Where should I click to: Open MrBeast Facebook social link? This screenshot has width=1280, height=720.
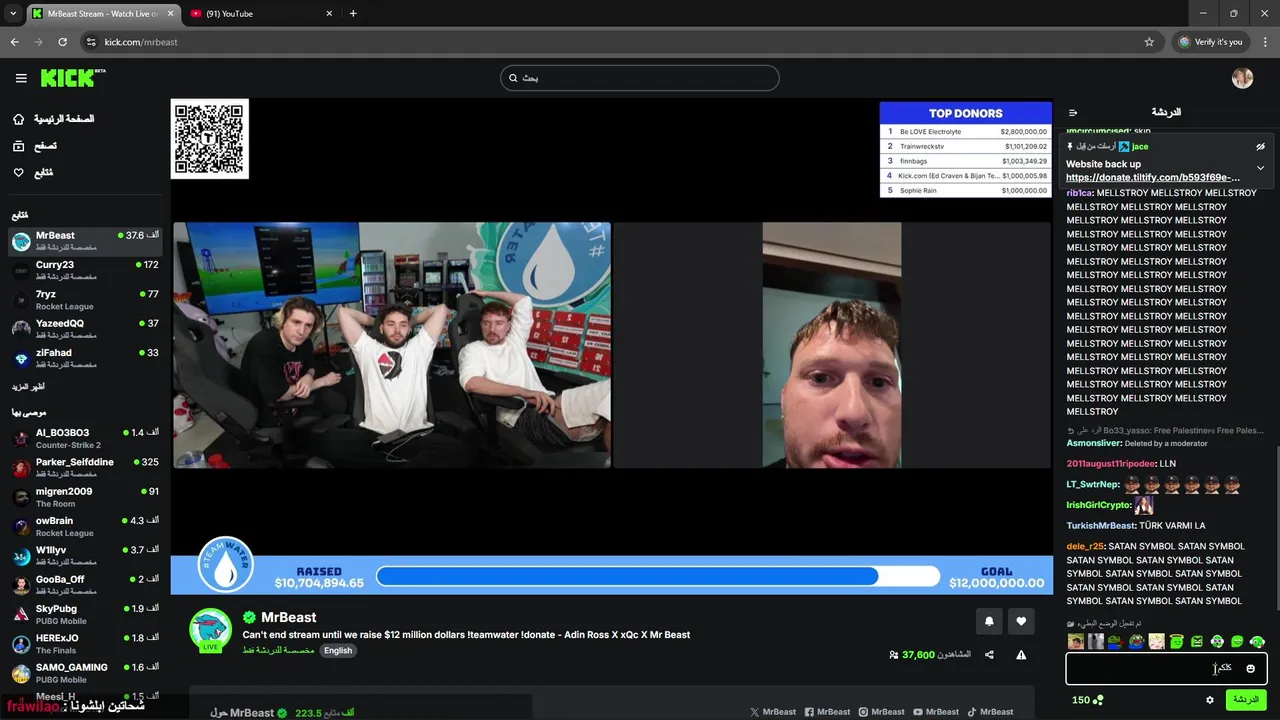click(827, 712)
